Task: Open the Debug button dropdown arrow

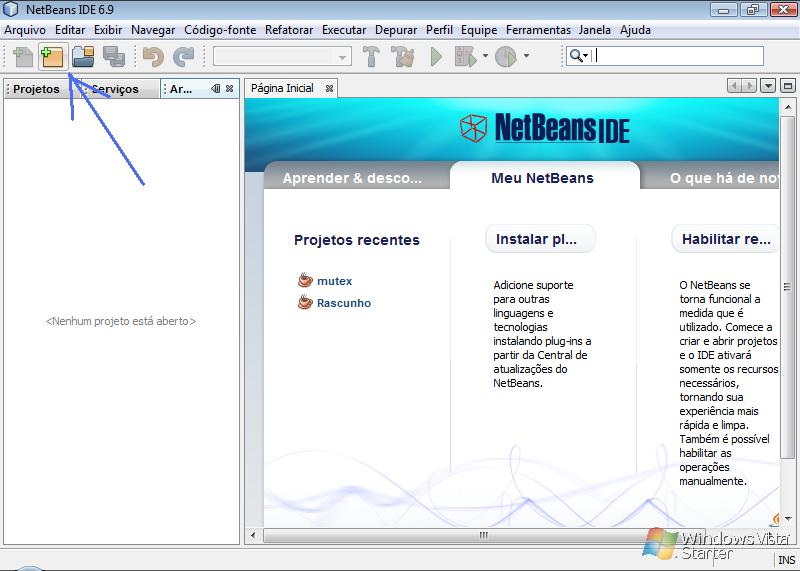Action: [485, 56]
